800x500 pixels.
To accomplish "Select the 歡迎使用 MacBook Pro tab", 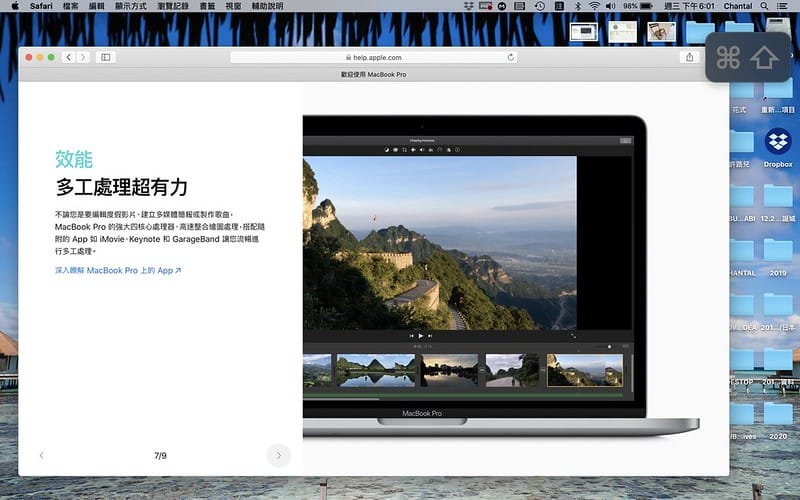I will [373, 74].
